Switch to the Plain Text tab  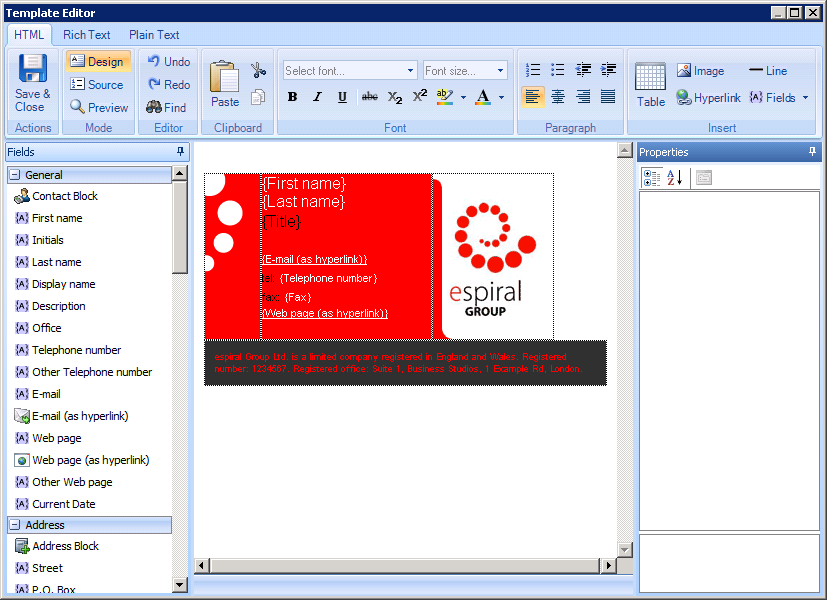click(154, 35)
